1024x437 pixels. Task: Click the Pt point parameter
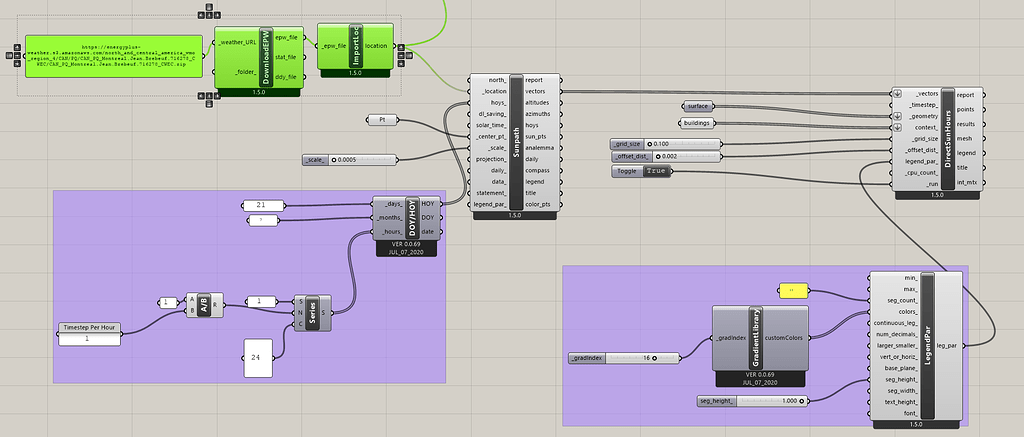(383, 120)
